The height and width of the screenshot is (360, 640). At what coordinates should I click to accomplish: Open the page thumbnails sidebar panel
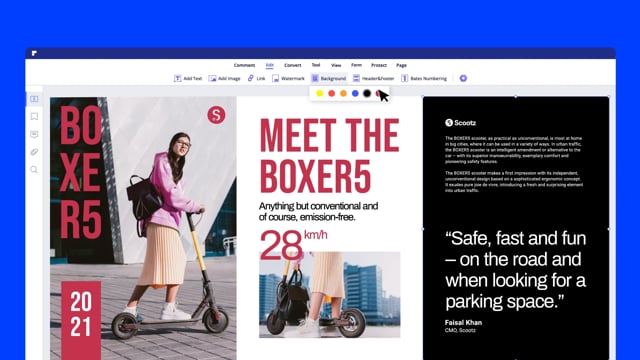point(34,99)
